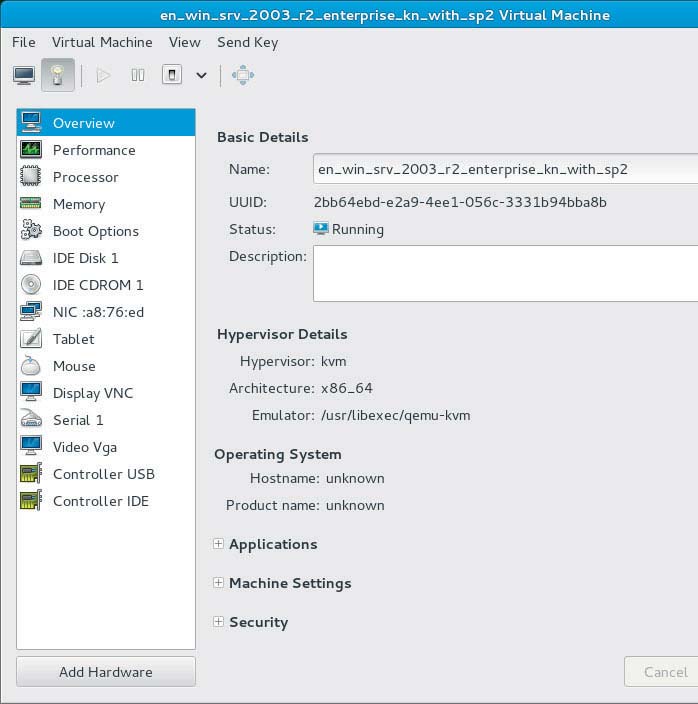Click the UUID value 2bb64ebd-e2a9-4ee1-056c-3331b94bba8b
The width and height of the screenshot is (698, 704).
[x=460, y=202]
